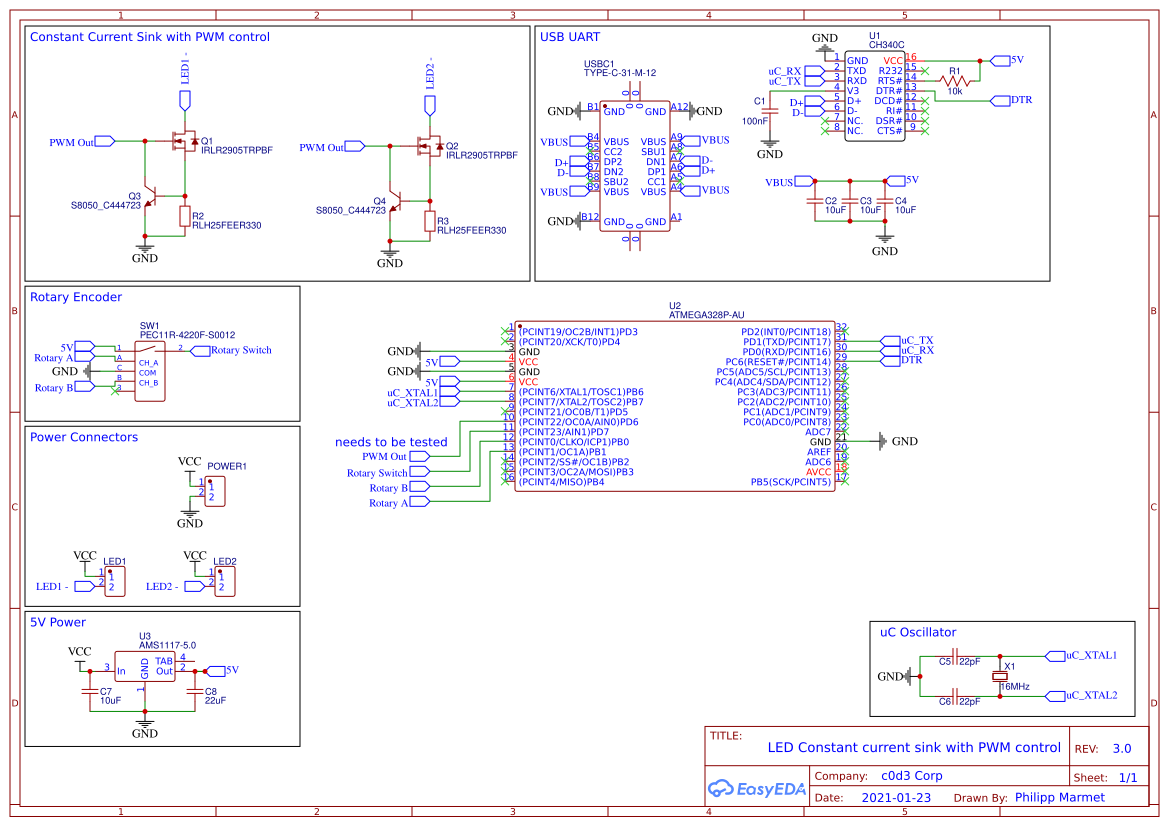Click the "TYPE-C-31-M-12" part label
Screen dimensions: 1169x827
click(x=620, y=73)
